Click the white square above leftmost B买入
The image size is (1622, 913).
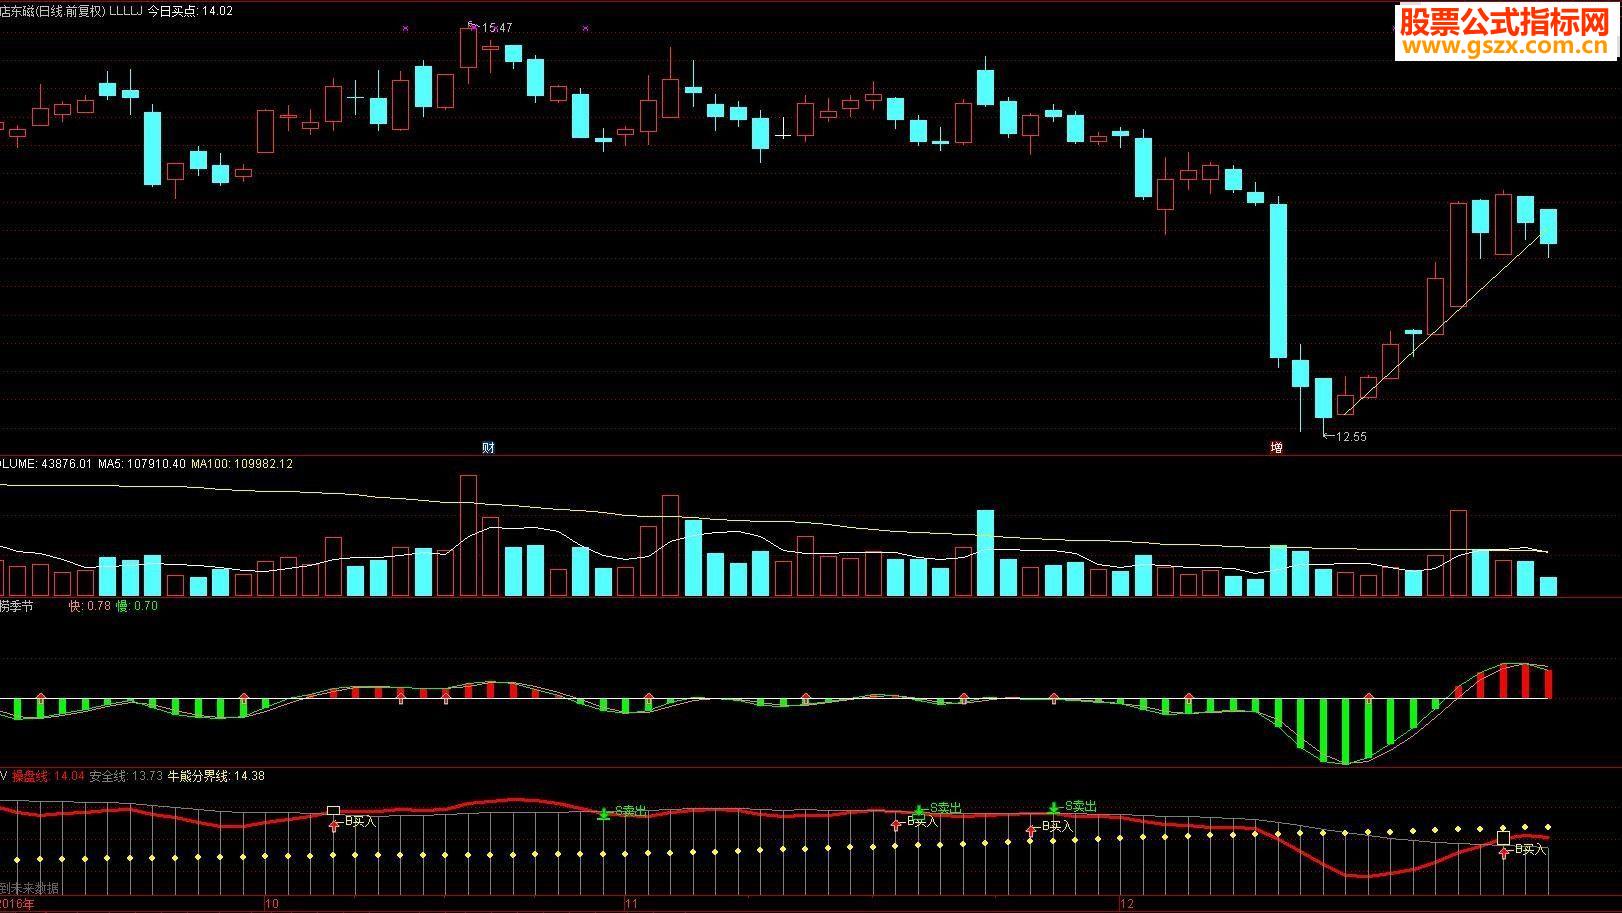[x=334, y=810]
